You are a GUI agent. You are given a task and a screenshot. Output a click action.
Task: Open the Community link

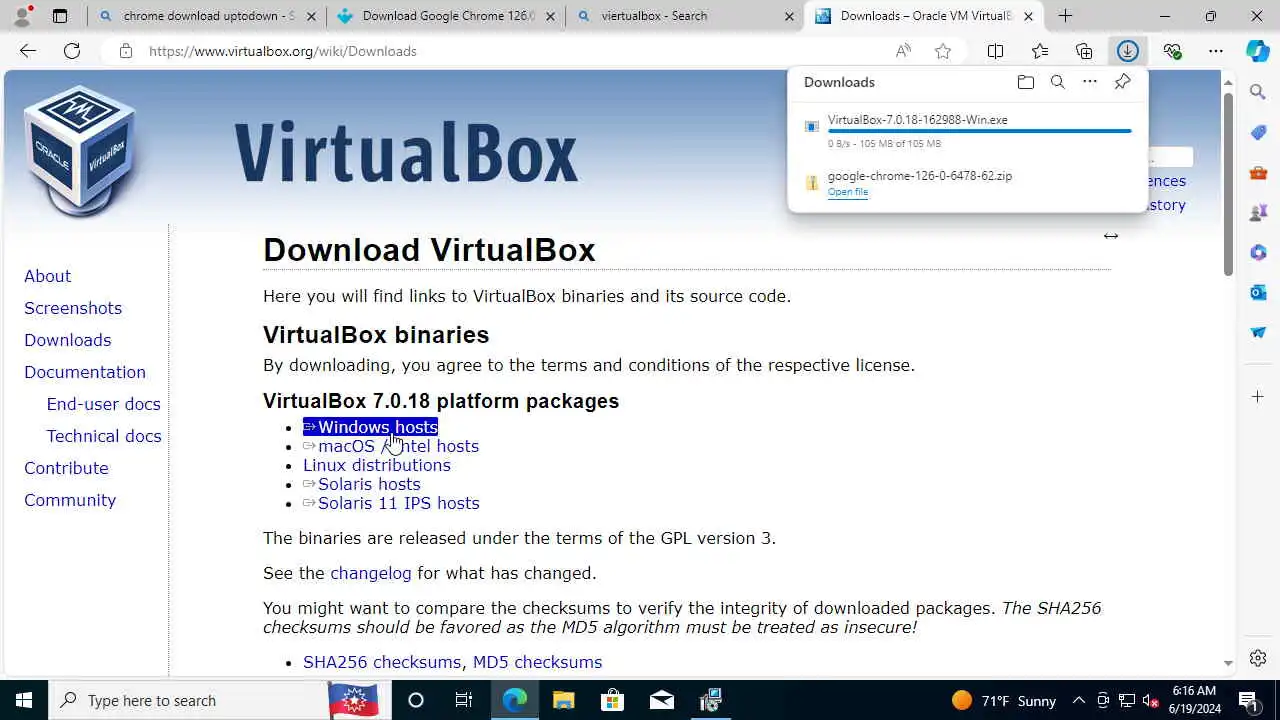click(x=70, y=500)
